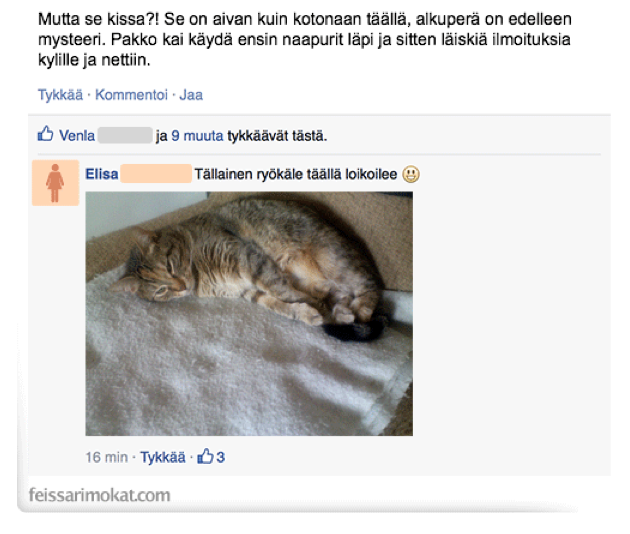Open the '9 muuta' likers list

pos(197,136)
